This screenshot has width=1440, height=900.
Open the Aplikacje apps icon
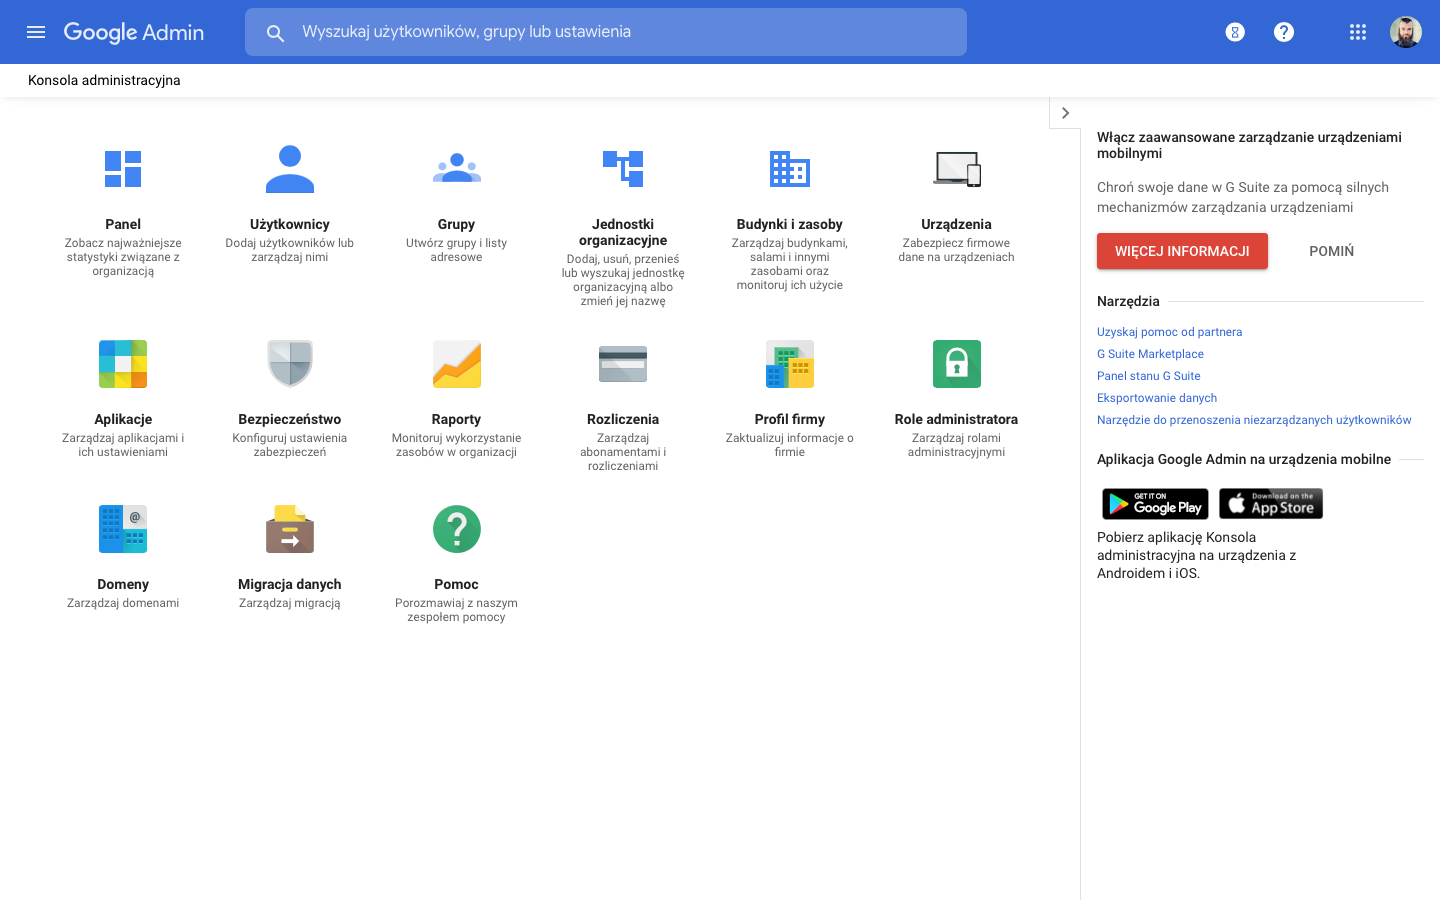pos(123,364)
